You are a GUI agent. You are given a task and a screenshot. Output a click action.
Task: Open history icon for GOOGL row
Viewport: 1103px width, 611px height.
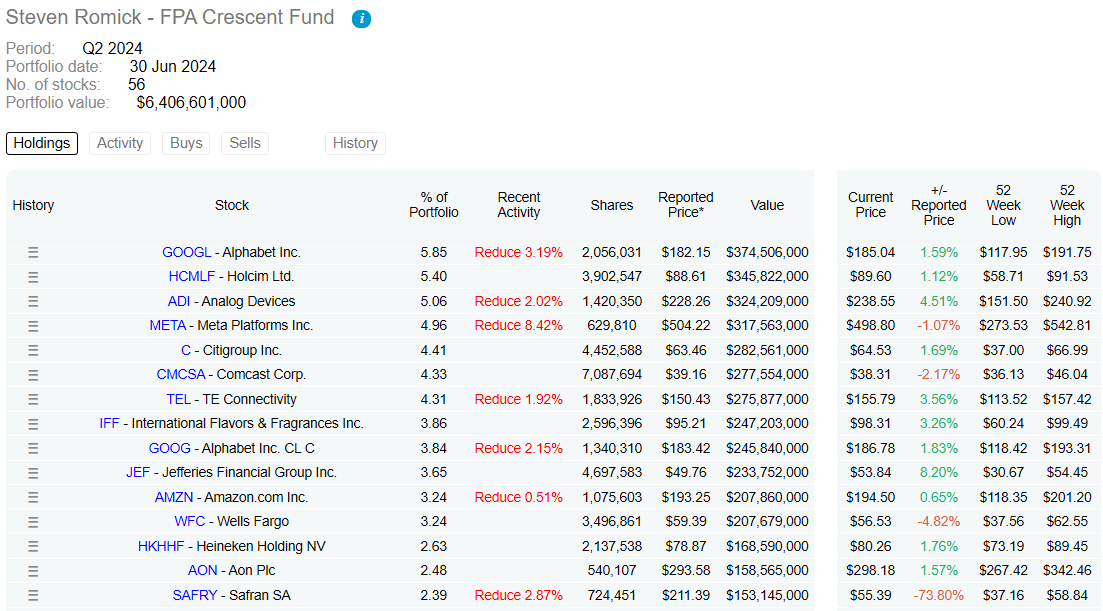(33, 252)
